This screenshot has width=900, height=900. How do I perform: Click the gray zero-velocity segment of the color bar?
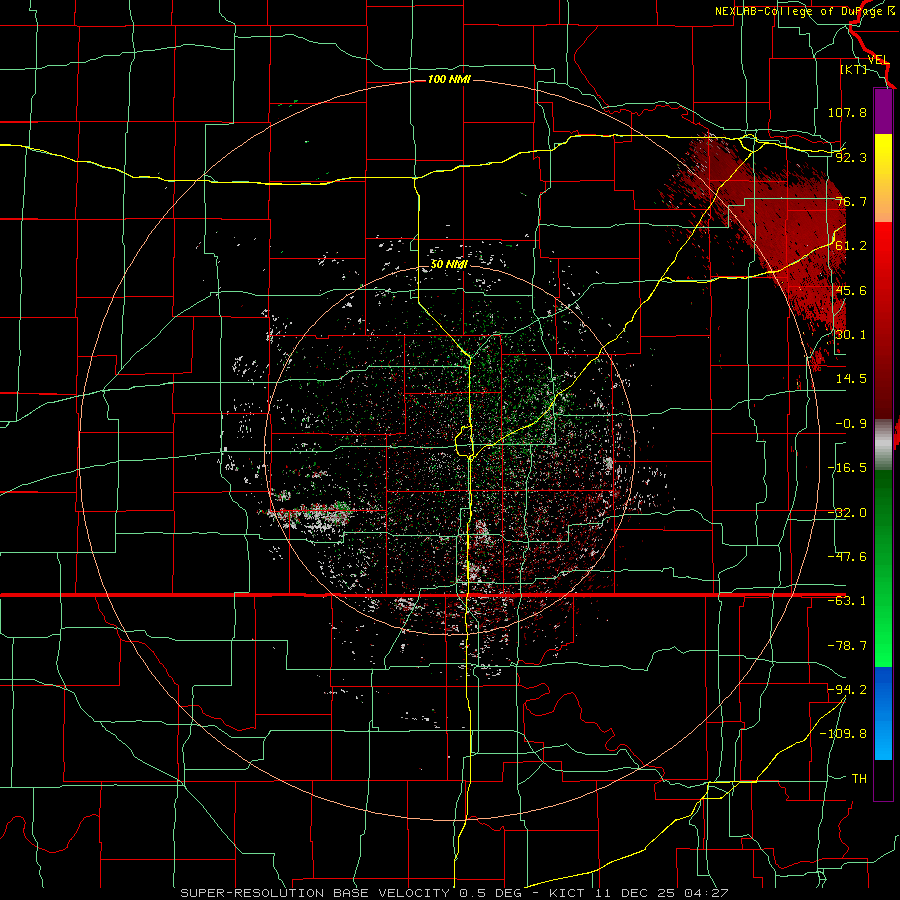click(x=883, y=442)
